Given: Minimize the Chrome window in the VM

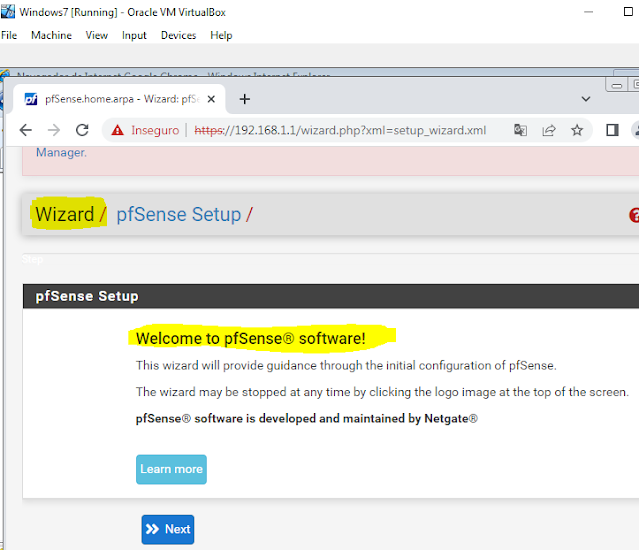Looking at the screenshot, I should click(x=617, y=86).
